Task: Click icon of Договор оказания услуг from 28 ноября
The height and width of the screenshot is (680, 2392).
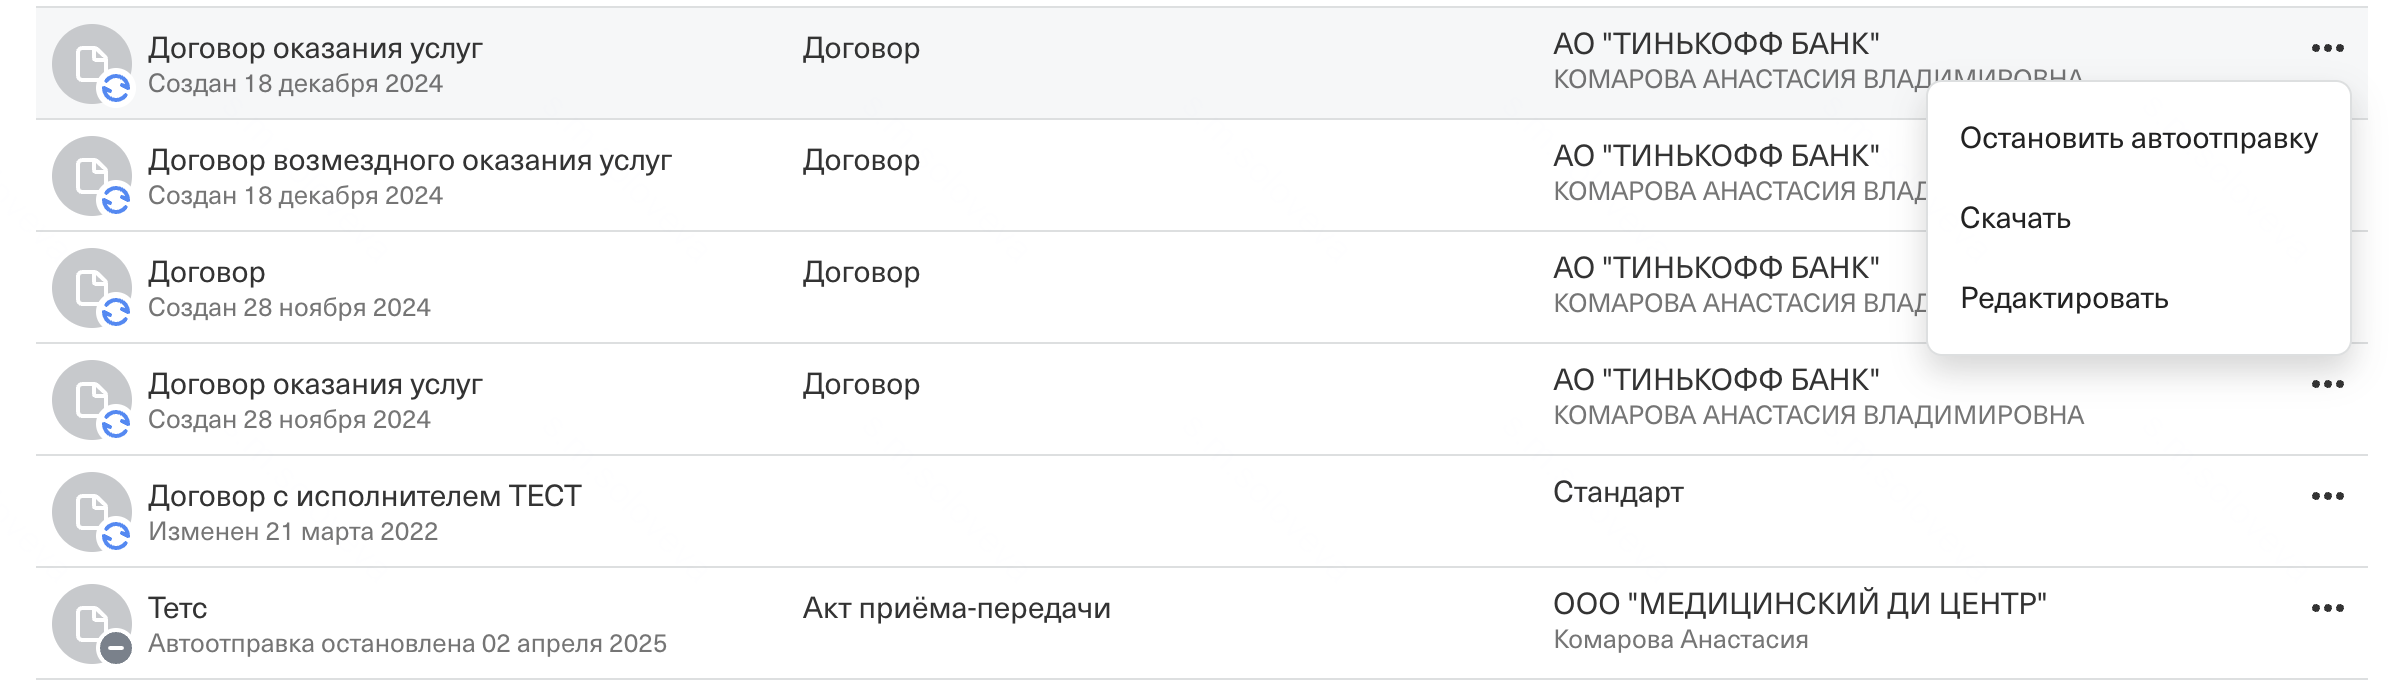Action: point(92,400)
